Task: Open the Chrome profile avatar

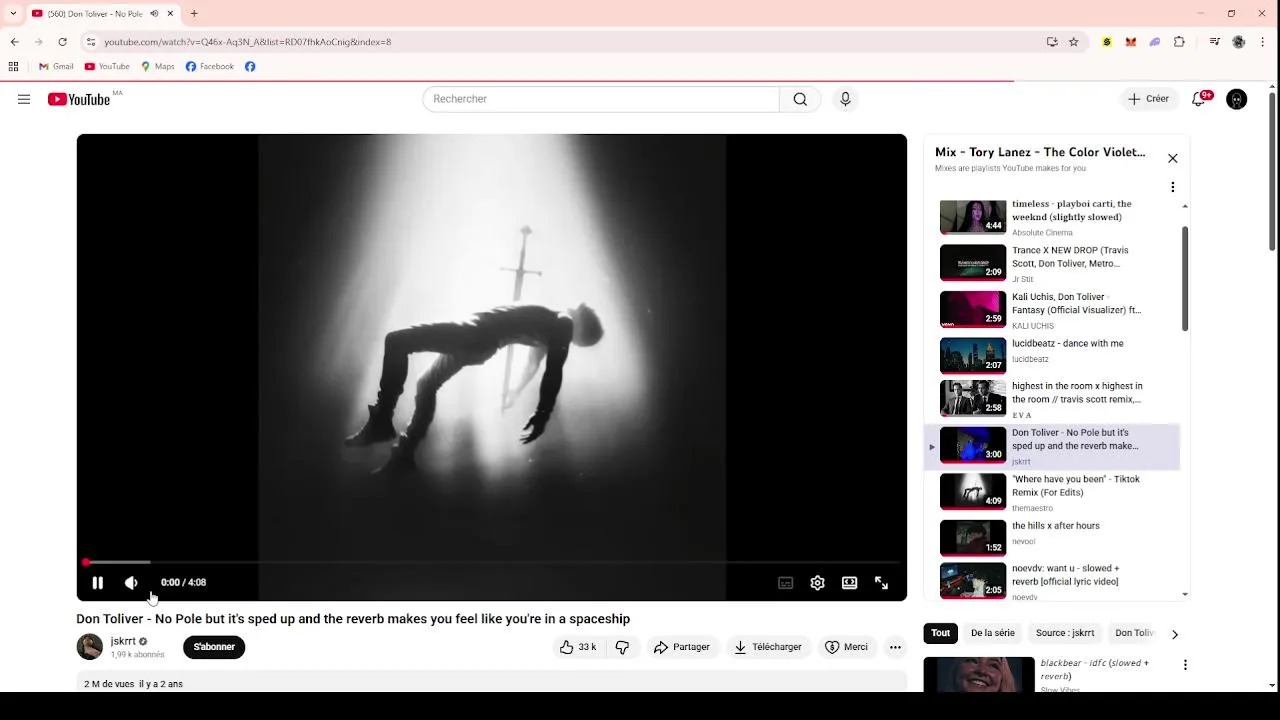Action: [1239, 42]
